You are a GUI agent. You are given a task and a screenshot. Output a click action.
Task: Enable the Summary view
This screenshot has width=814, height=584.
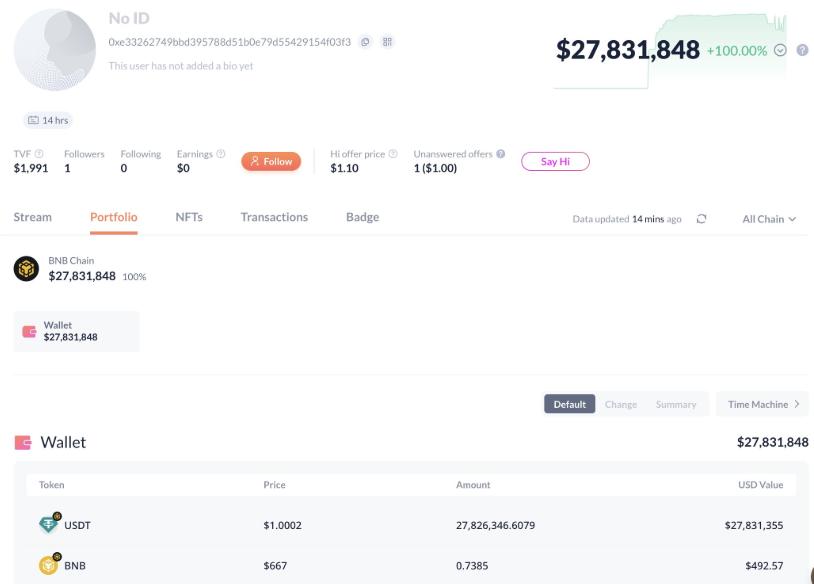tap(676, 404)
